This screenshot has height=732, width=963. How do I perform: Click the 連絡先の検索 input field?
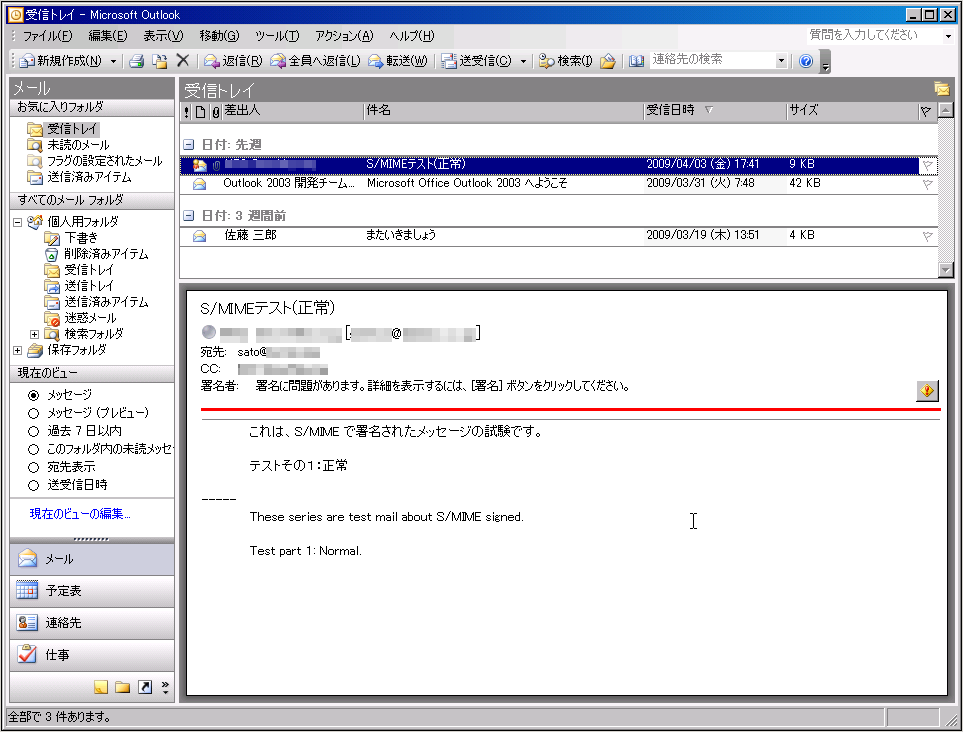click(x=712, y=60)
